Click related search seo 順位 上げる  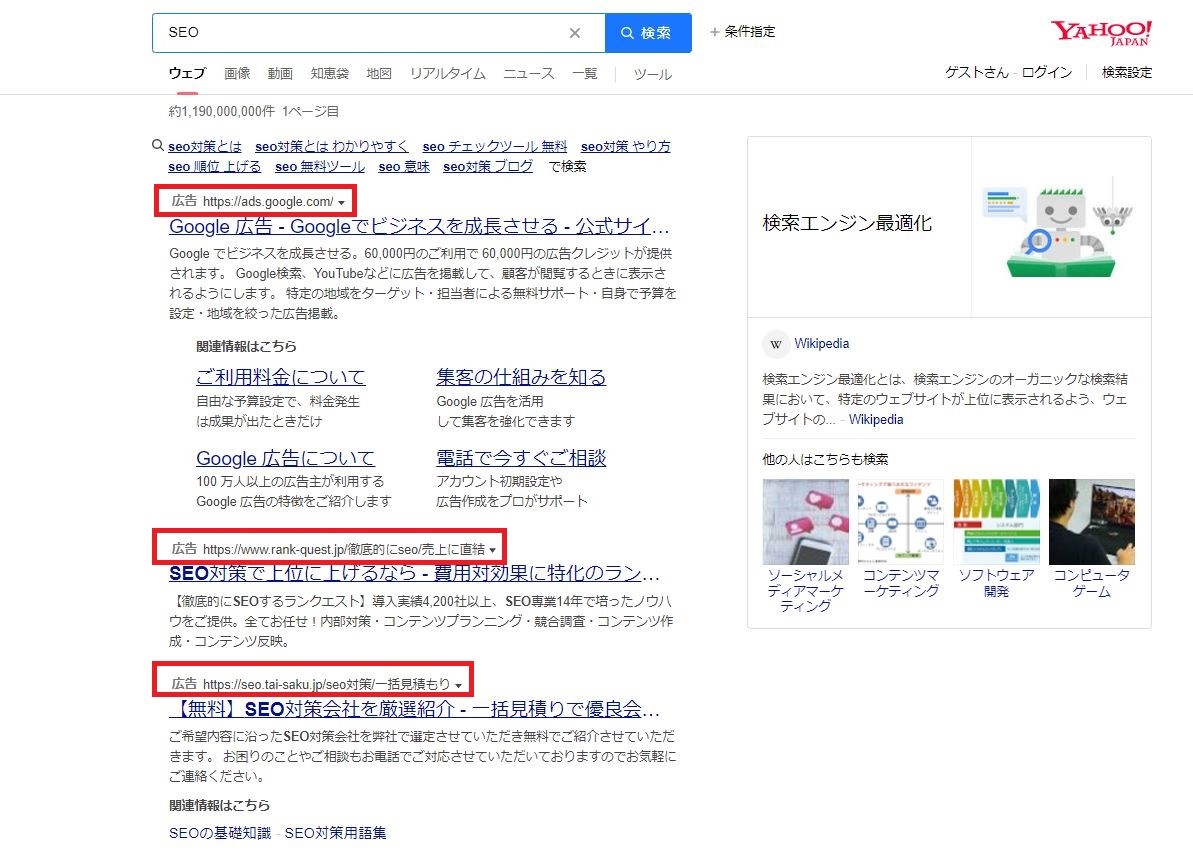click(x=215, y=167)
